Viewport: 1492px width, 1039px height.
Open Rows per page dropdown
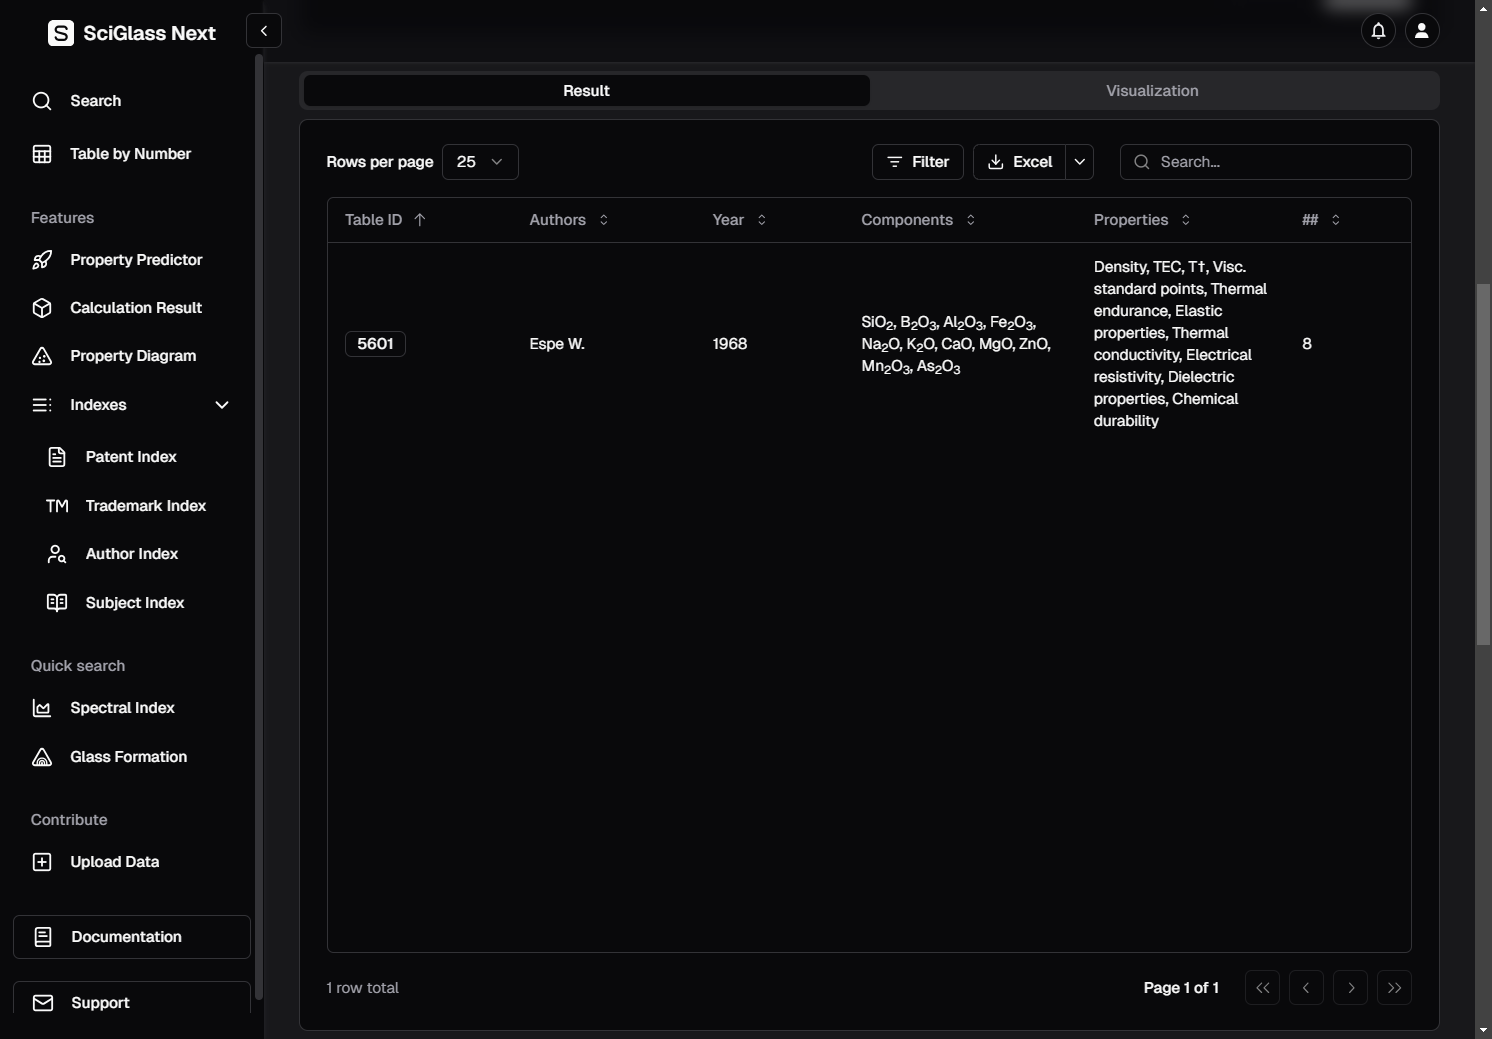click(480, 162)
